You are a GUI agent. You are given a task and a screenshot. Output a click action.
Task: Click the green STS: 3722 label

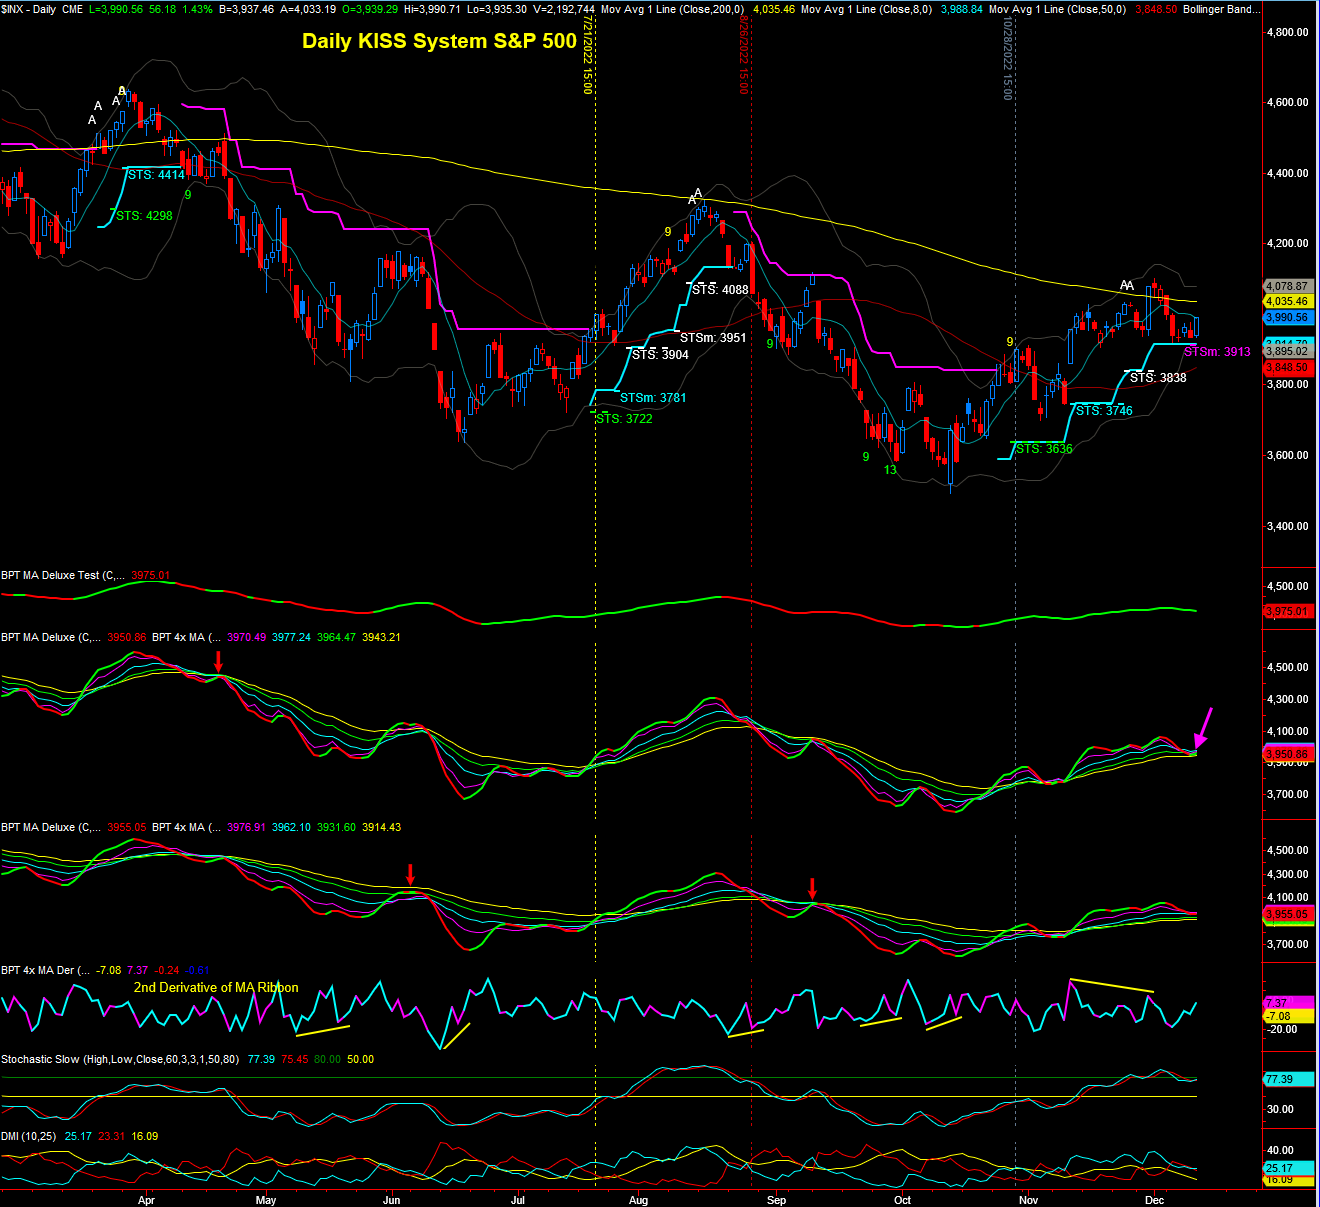click(624, 419)
